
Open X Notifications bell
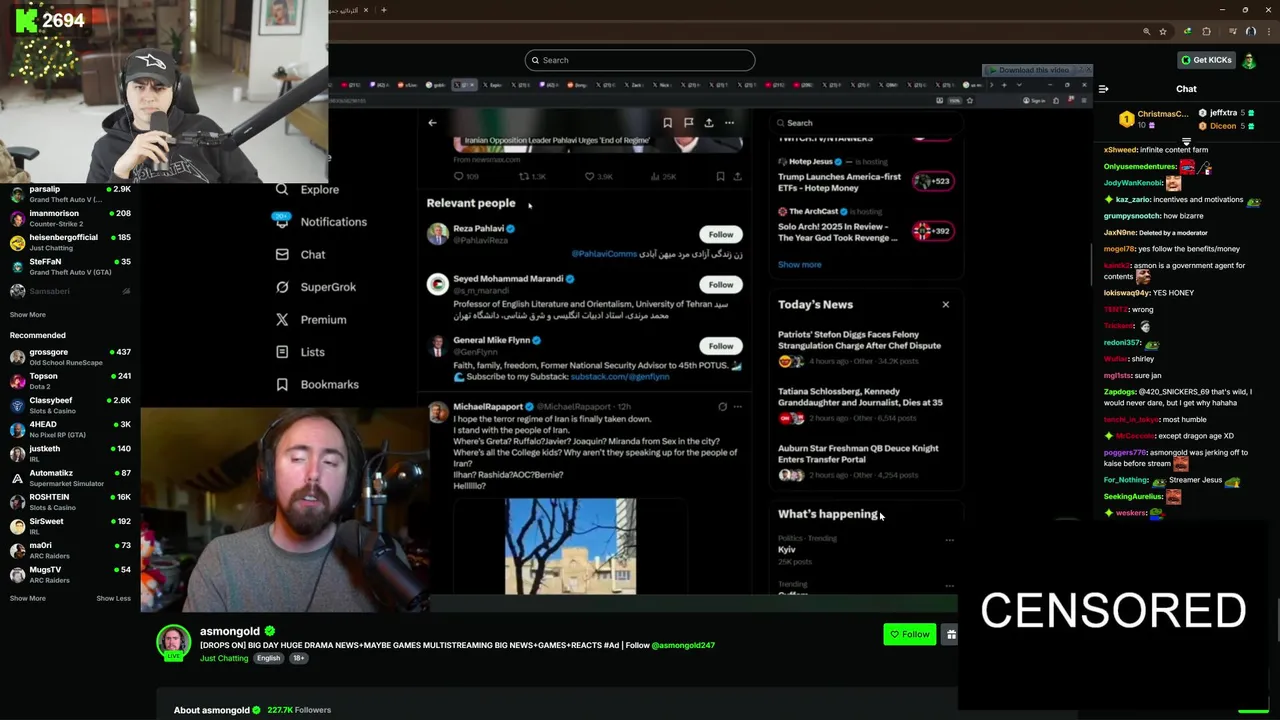(282, 221)
